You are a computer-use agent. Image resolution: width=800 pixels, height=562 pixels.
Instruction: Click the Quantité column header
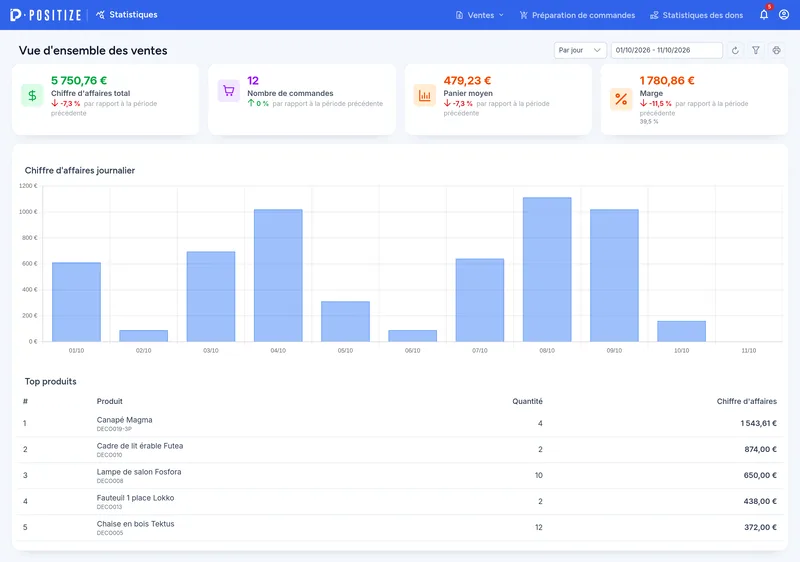tap(528, 401)
